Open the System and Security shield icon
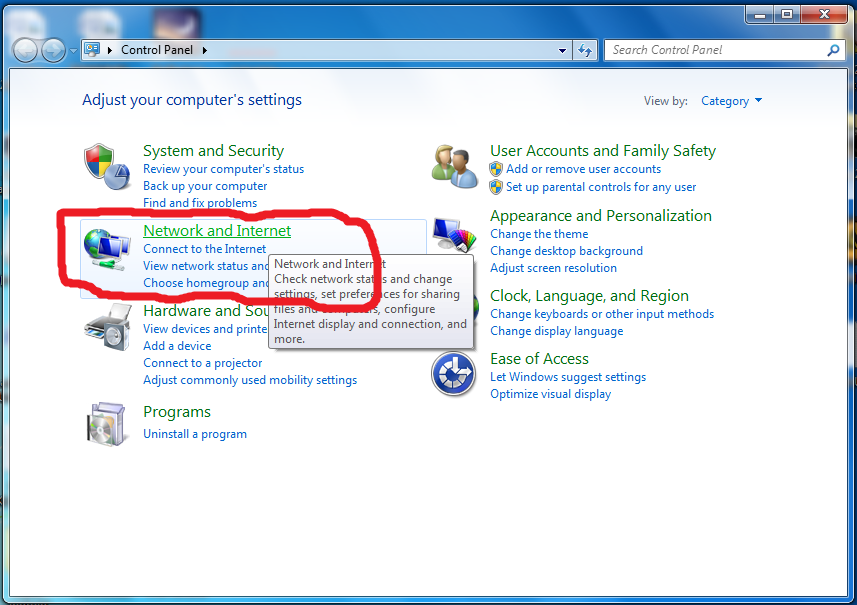This screenshot has width=857, height=605. pyautogui.click(x=107, y=167)
